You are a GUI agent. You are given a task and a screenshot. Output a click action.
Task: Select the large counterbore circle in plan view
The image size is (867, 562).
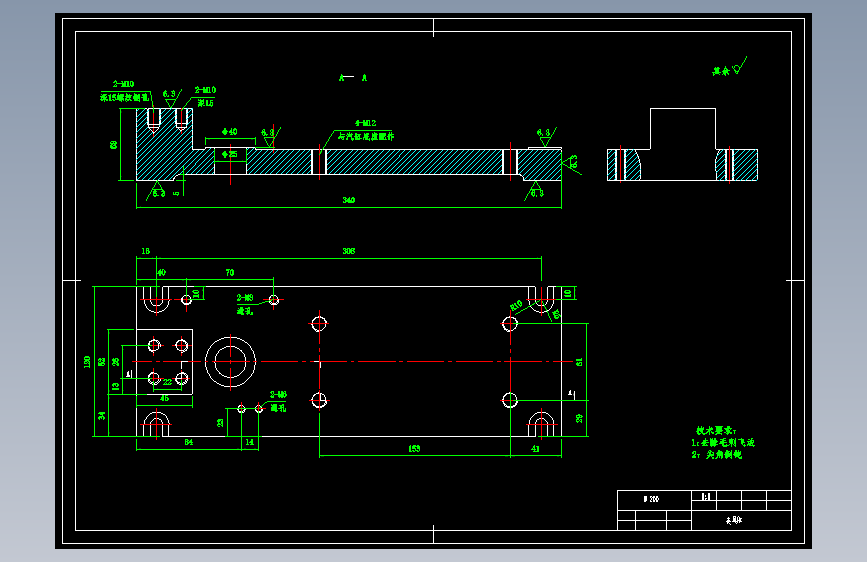pos(231,362)
